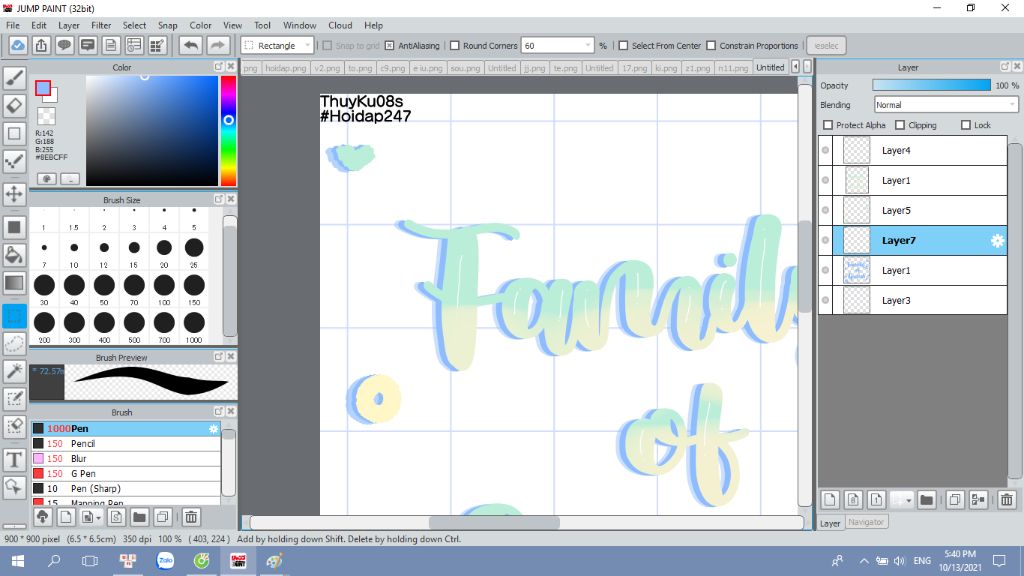1024x576 pixels.
Task: Undock the Brush Size panel
Action: tap(219, 199)
